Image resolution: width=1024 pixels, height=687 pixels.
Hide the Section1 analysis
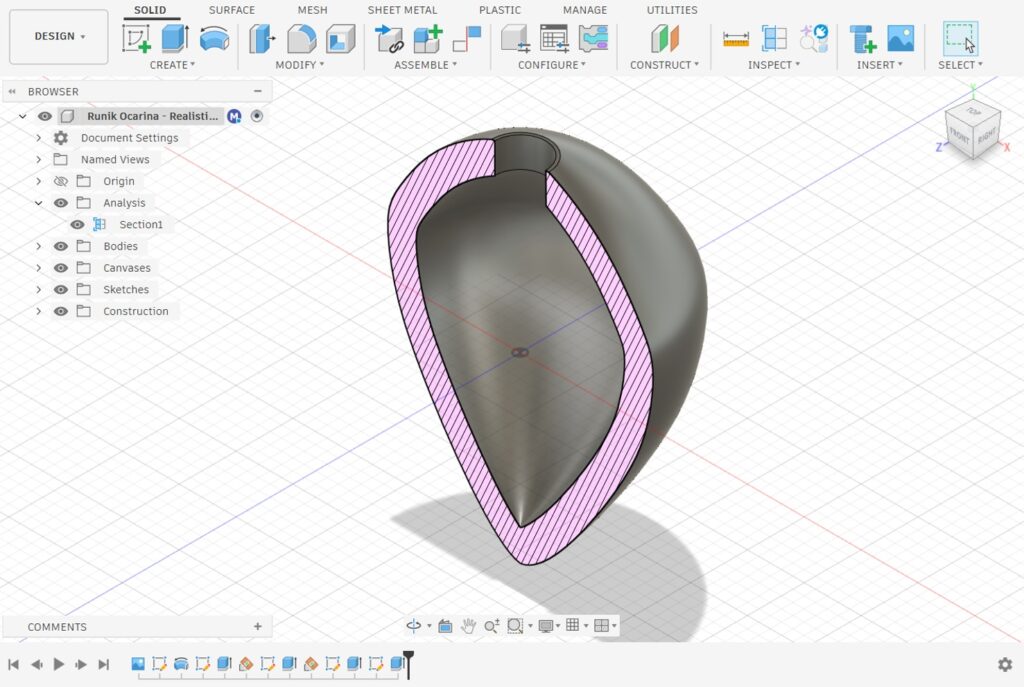coord(77,225)
